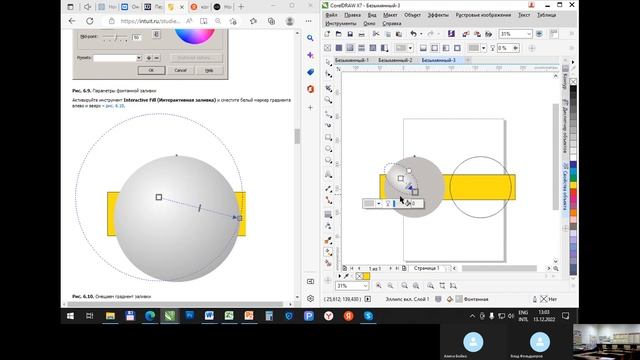This screenshot has width=640, height=360.
Task: Select the Zoom magnifier tool in toolbox
Action: (x=328, y=100)
